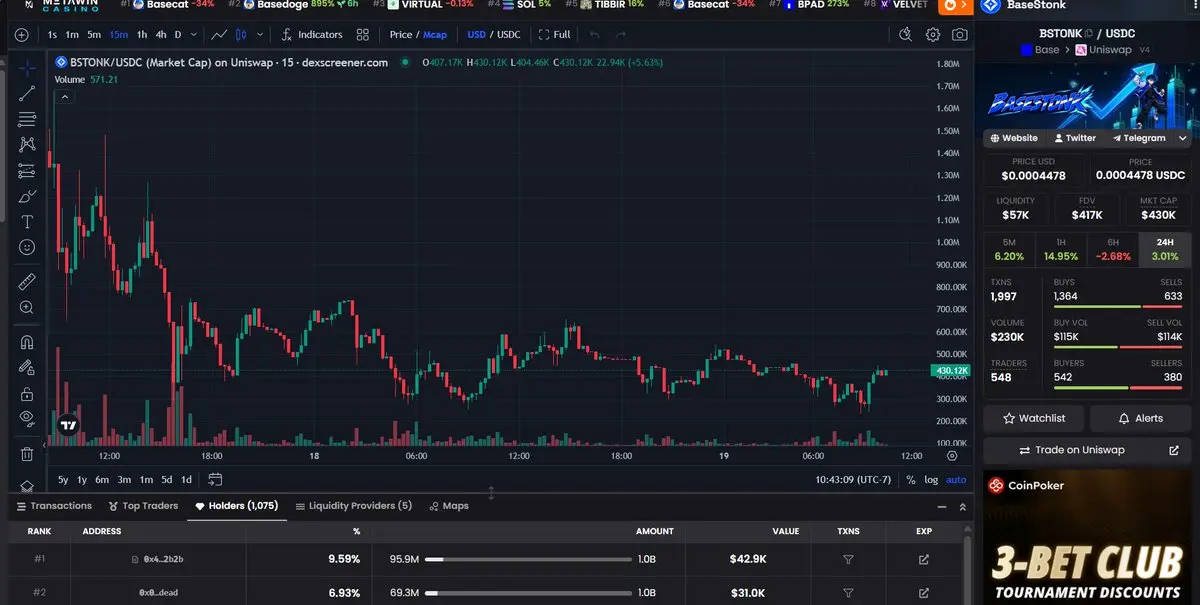Image resolution: width=1200 pixels, height=605 pixels.
Task: Set interval to 1s
Action: [x=52, y=34]
